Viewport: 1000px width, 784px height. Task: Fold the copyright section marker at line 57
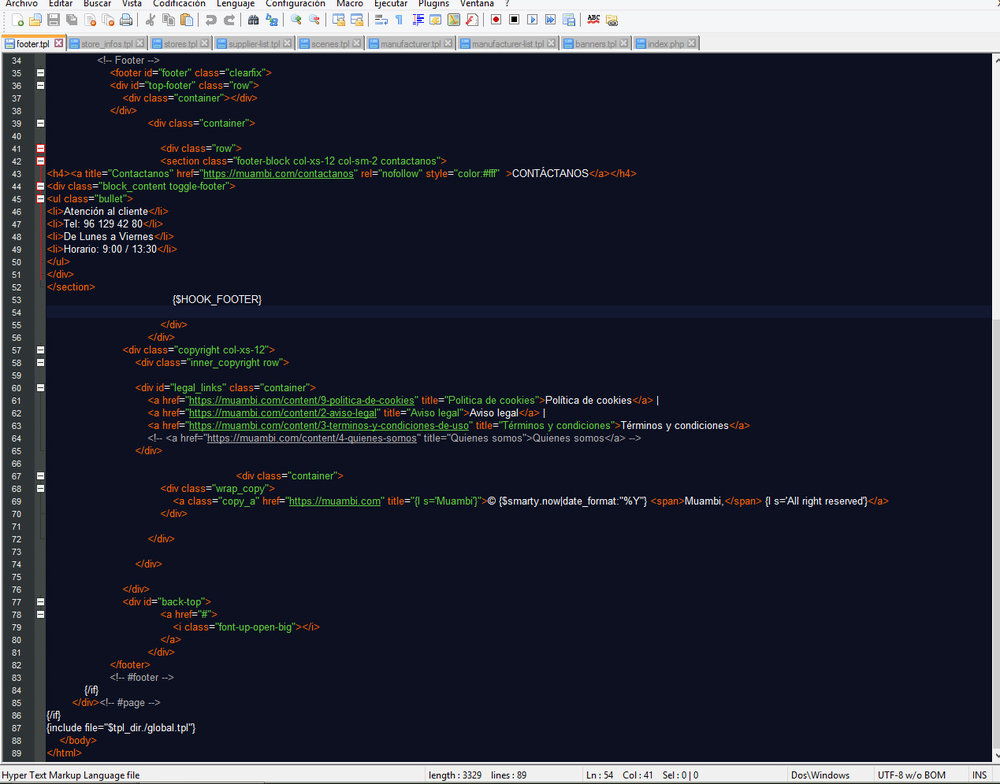40,350
